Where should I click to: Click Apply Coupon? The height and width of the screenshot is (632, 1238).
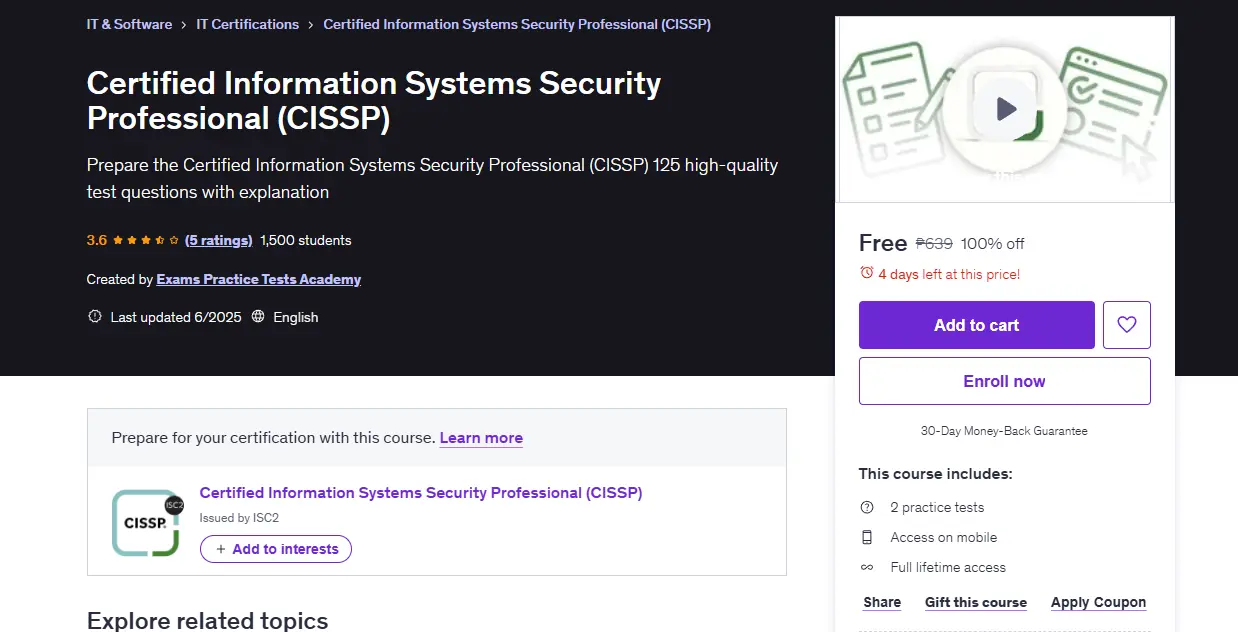pyautogui.click(x=1098, y=602)
